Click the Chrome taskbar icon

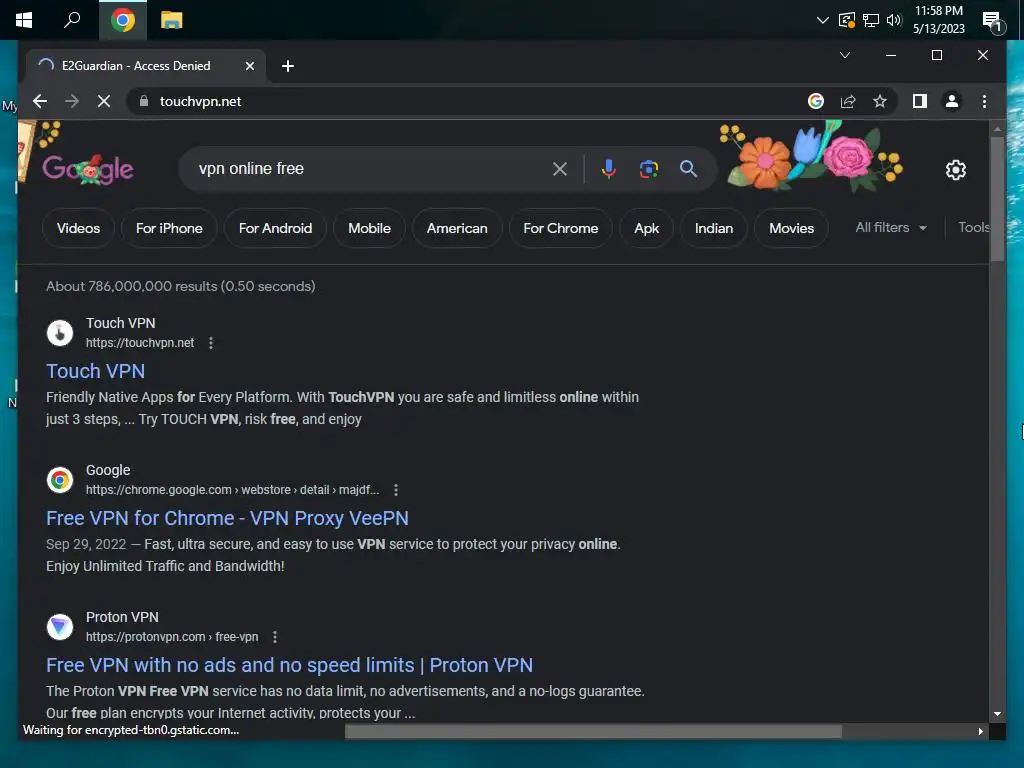click(x=123, y=20)
